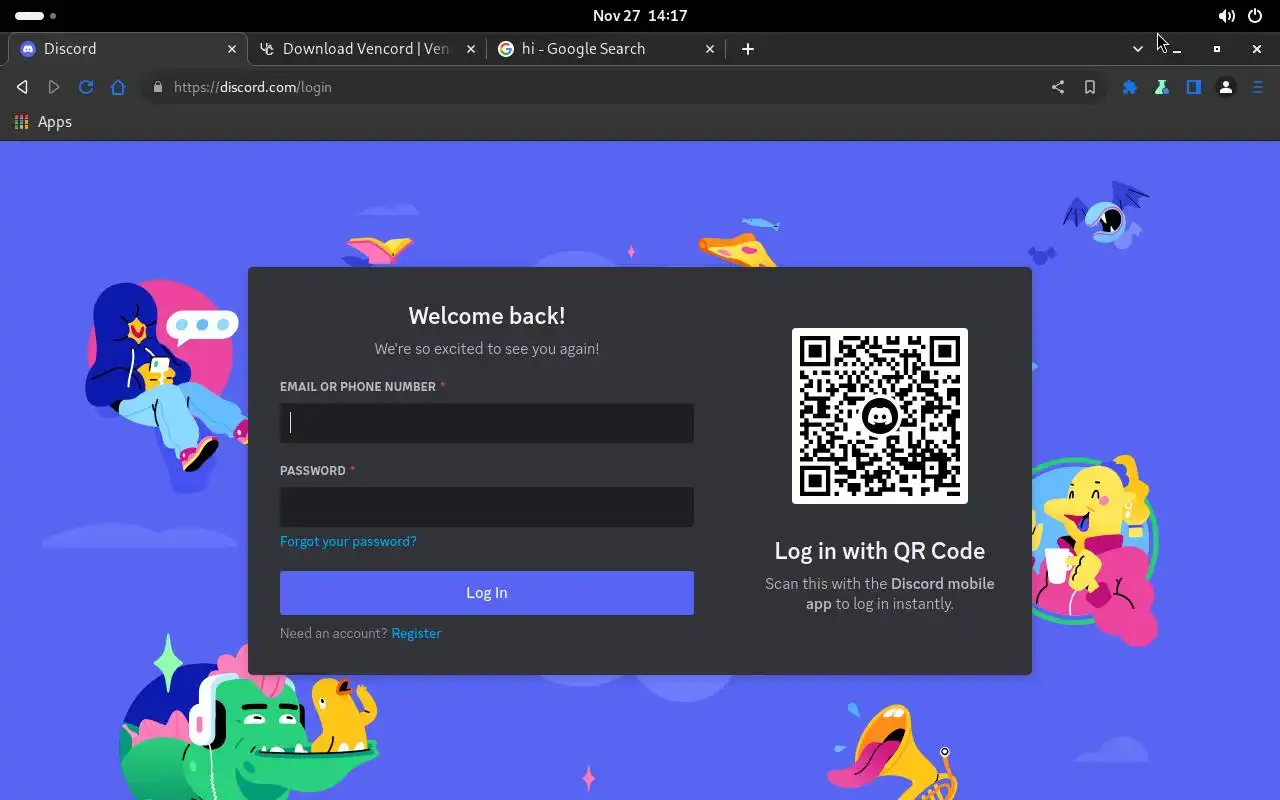Reload the Discord login page
The width and height of the screenshot is (1280, 800).
tap(86, 87)
